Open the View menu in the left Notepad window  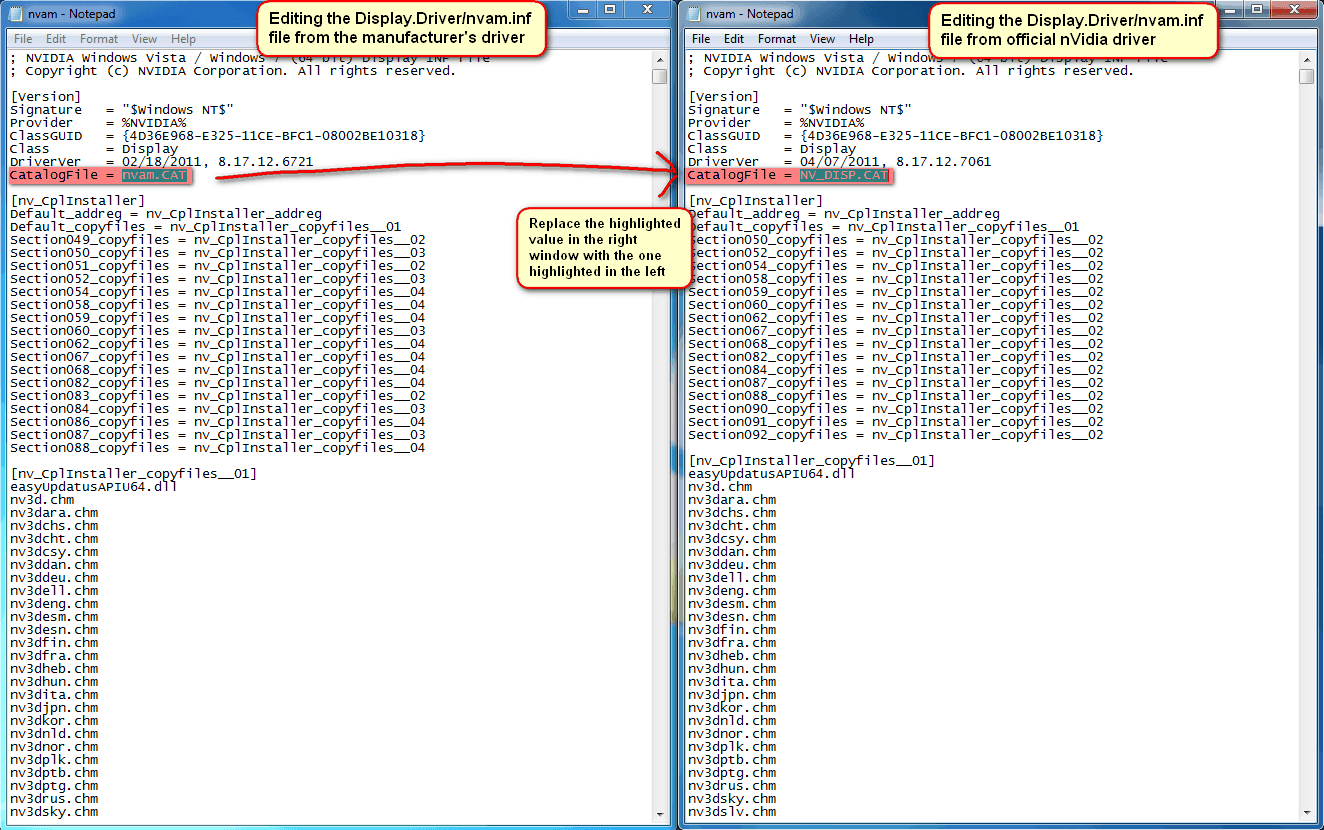click(145, 39)
